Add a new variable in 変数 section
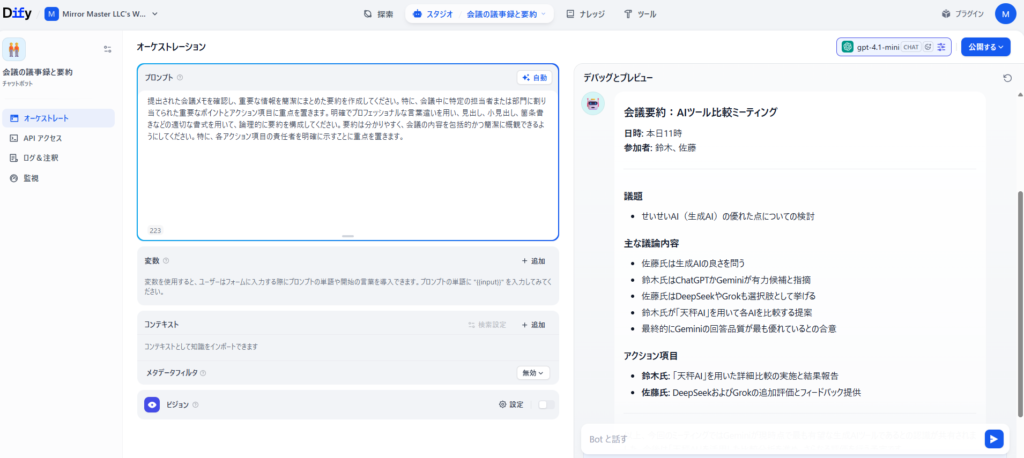Screen dimensions: 1024x458 coord(533,260)
